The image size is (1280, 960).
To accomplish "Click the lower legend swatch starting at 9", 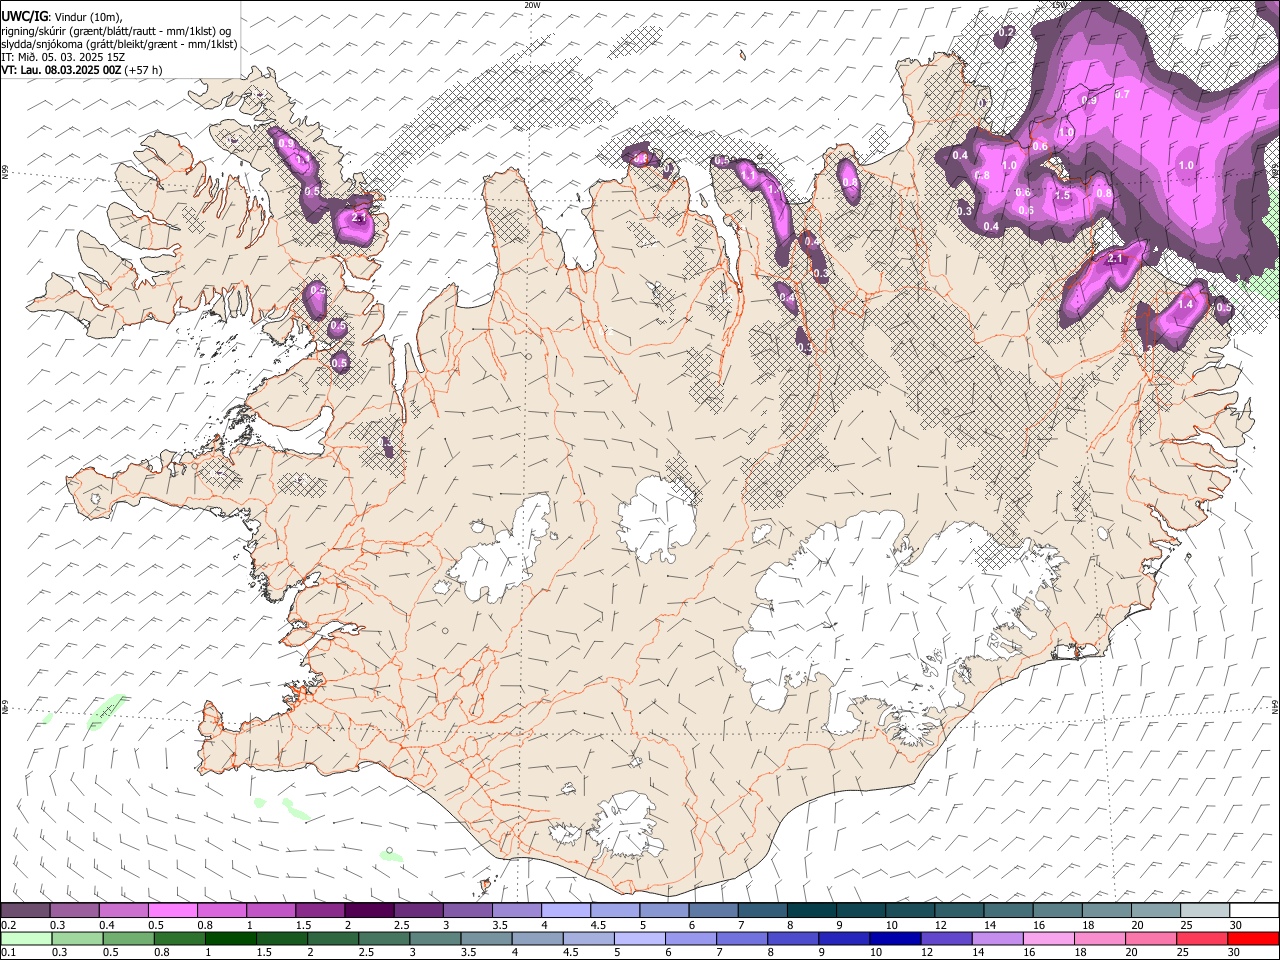I will pyautogui.click(x=844, y=938).
